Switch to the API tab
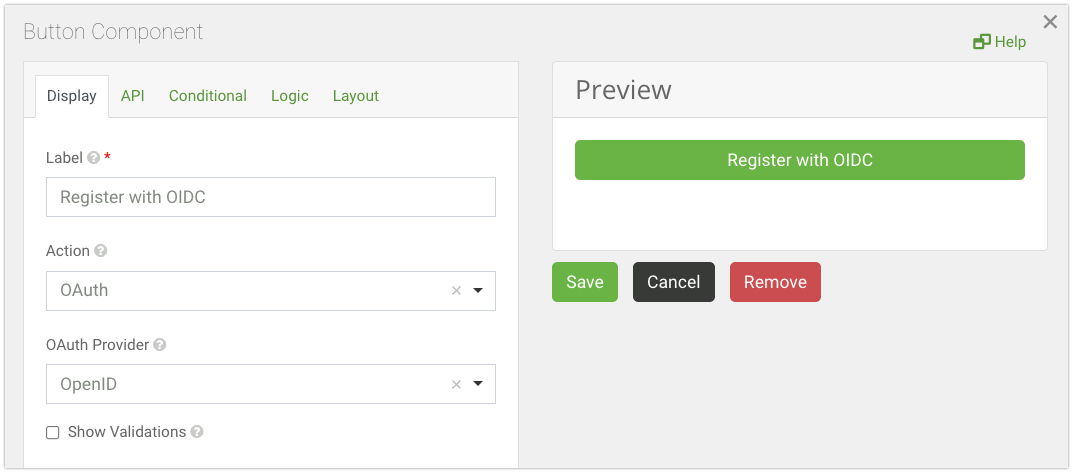The height and width of the screenshot is (473, 1073). pos(133,96)
